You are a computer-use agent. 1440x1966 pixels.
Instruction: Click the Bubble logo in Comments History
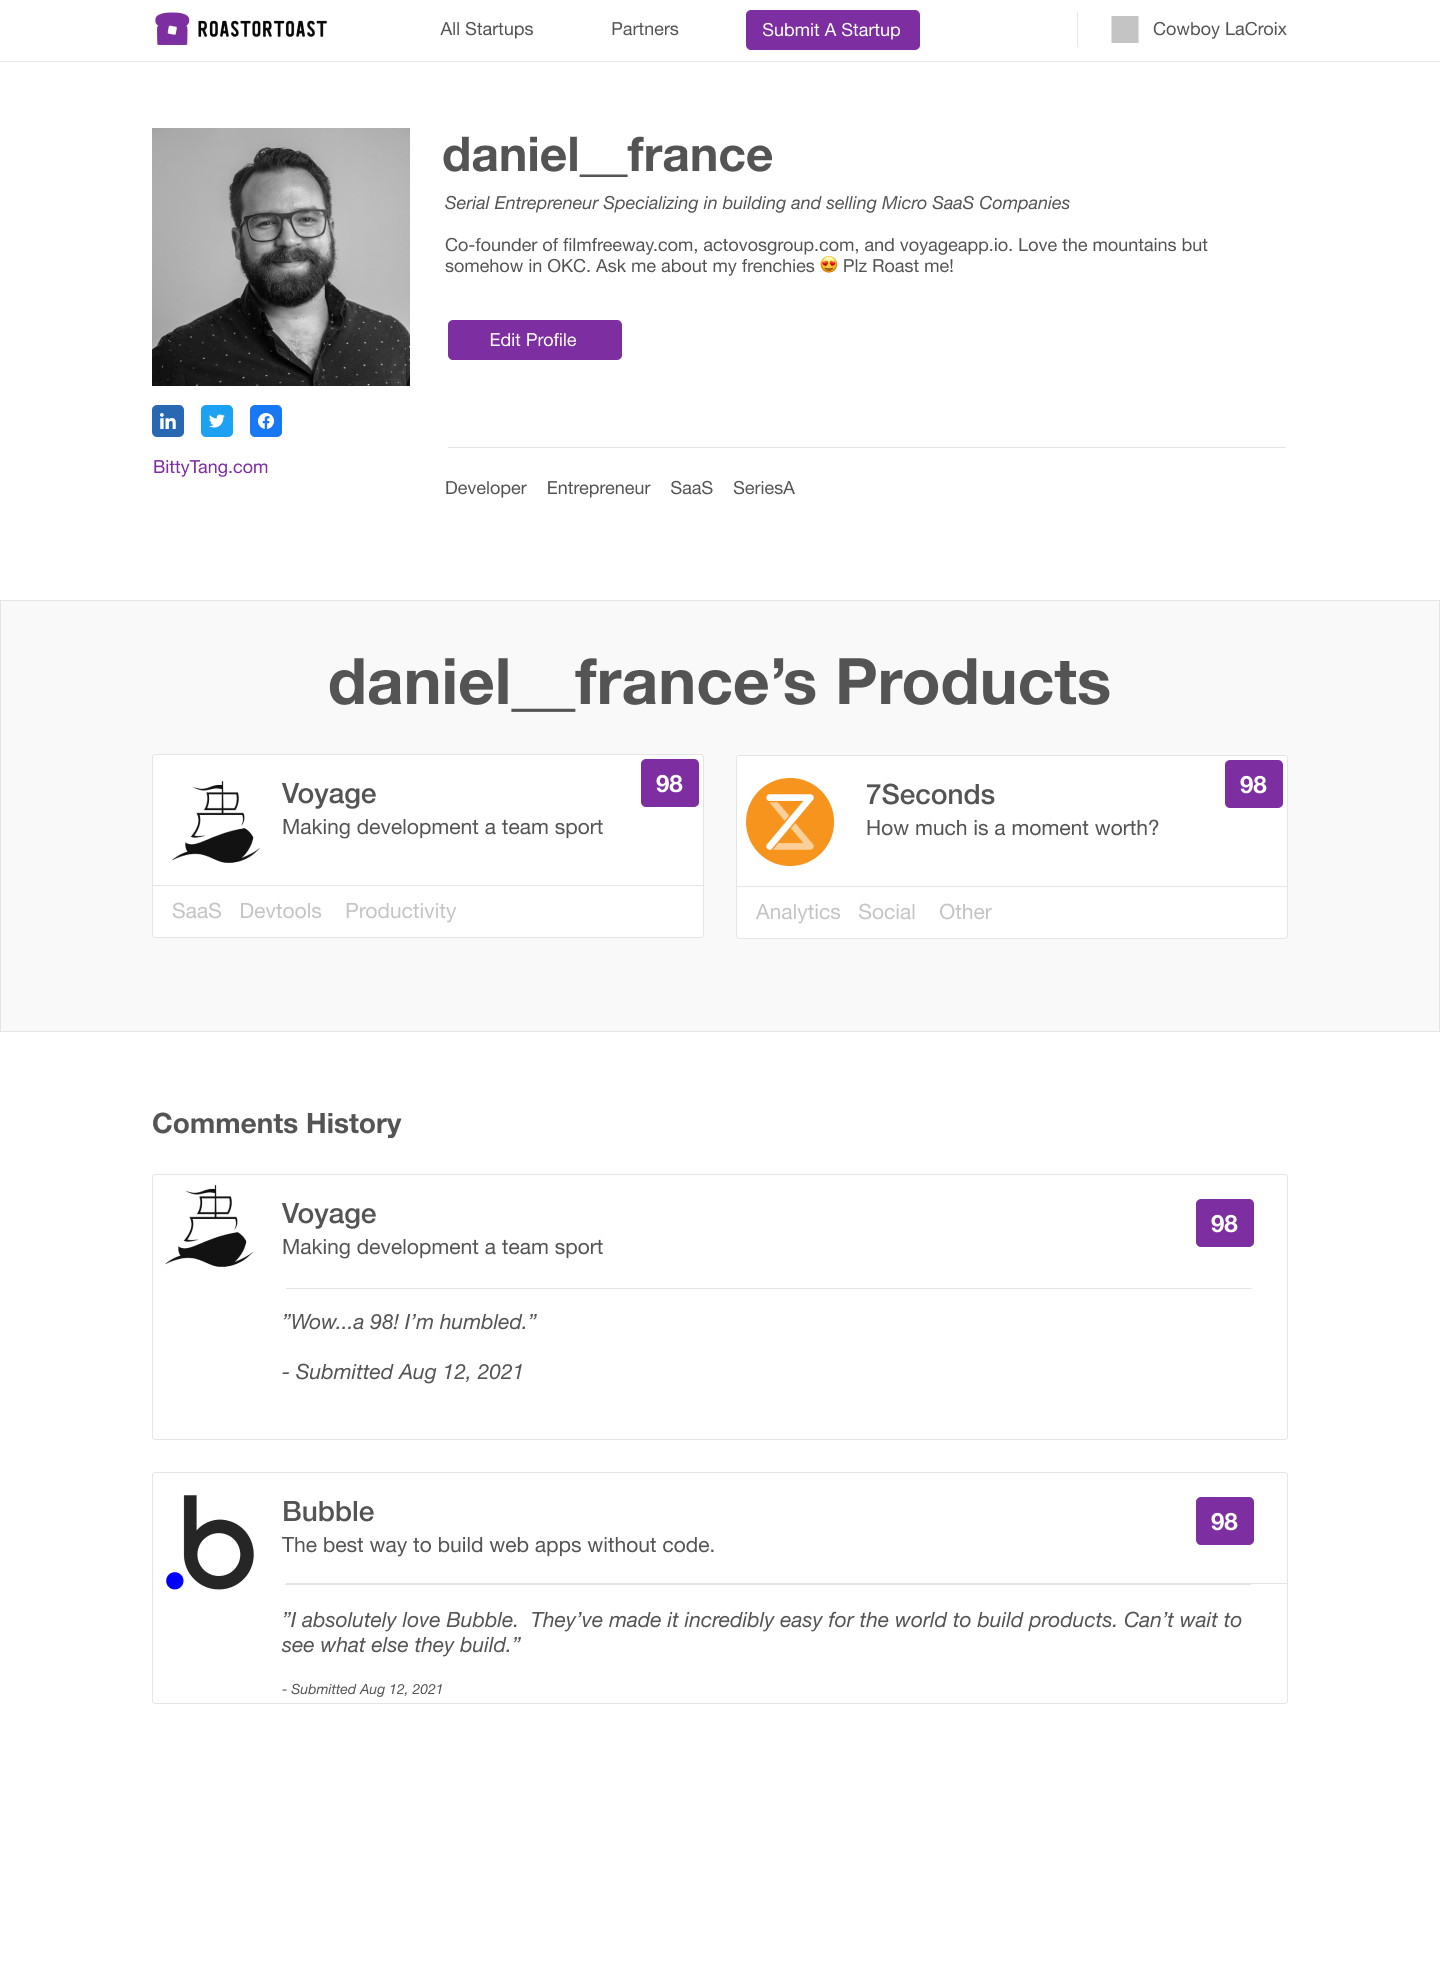211,1542
